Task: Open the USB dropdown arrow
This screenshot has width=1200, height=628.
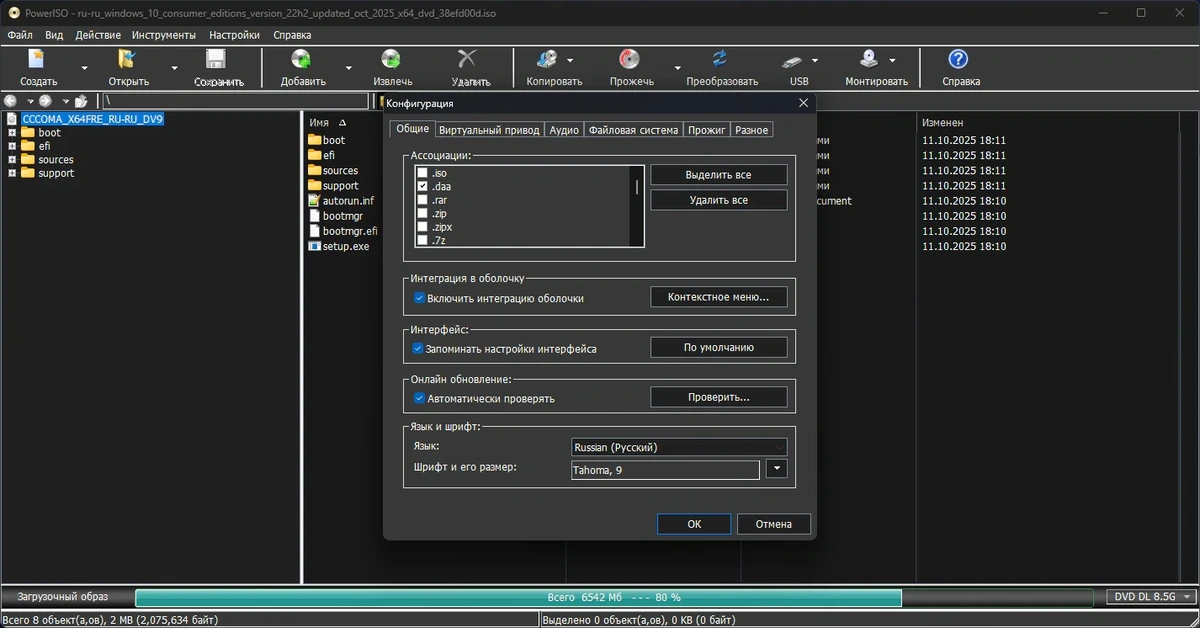Action: tap(815, 60)
